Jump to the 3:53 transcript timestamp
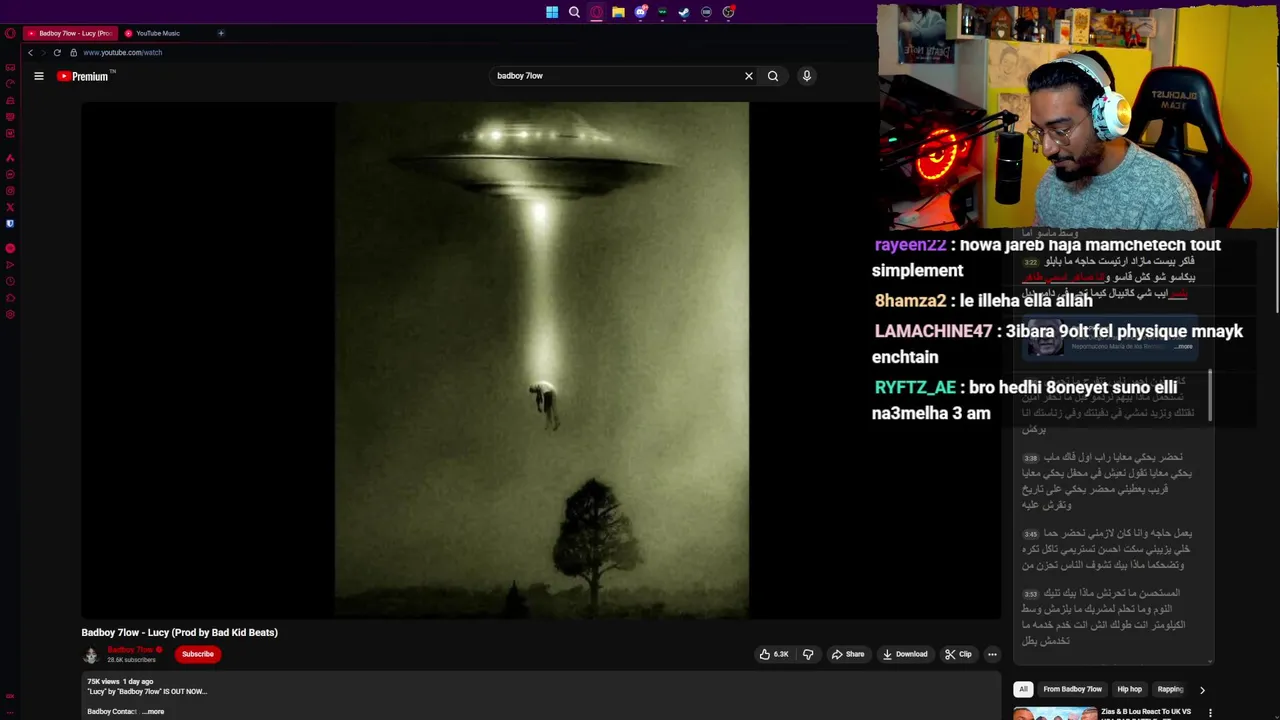This screenshot has width=1280, height=720. [1030, 594]
